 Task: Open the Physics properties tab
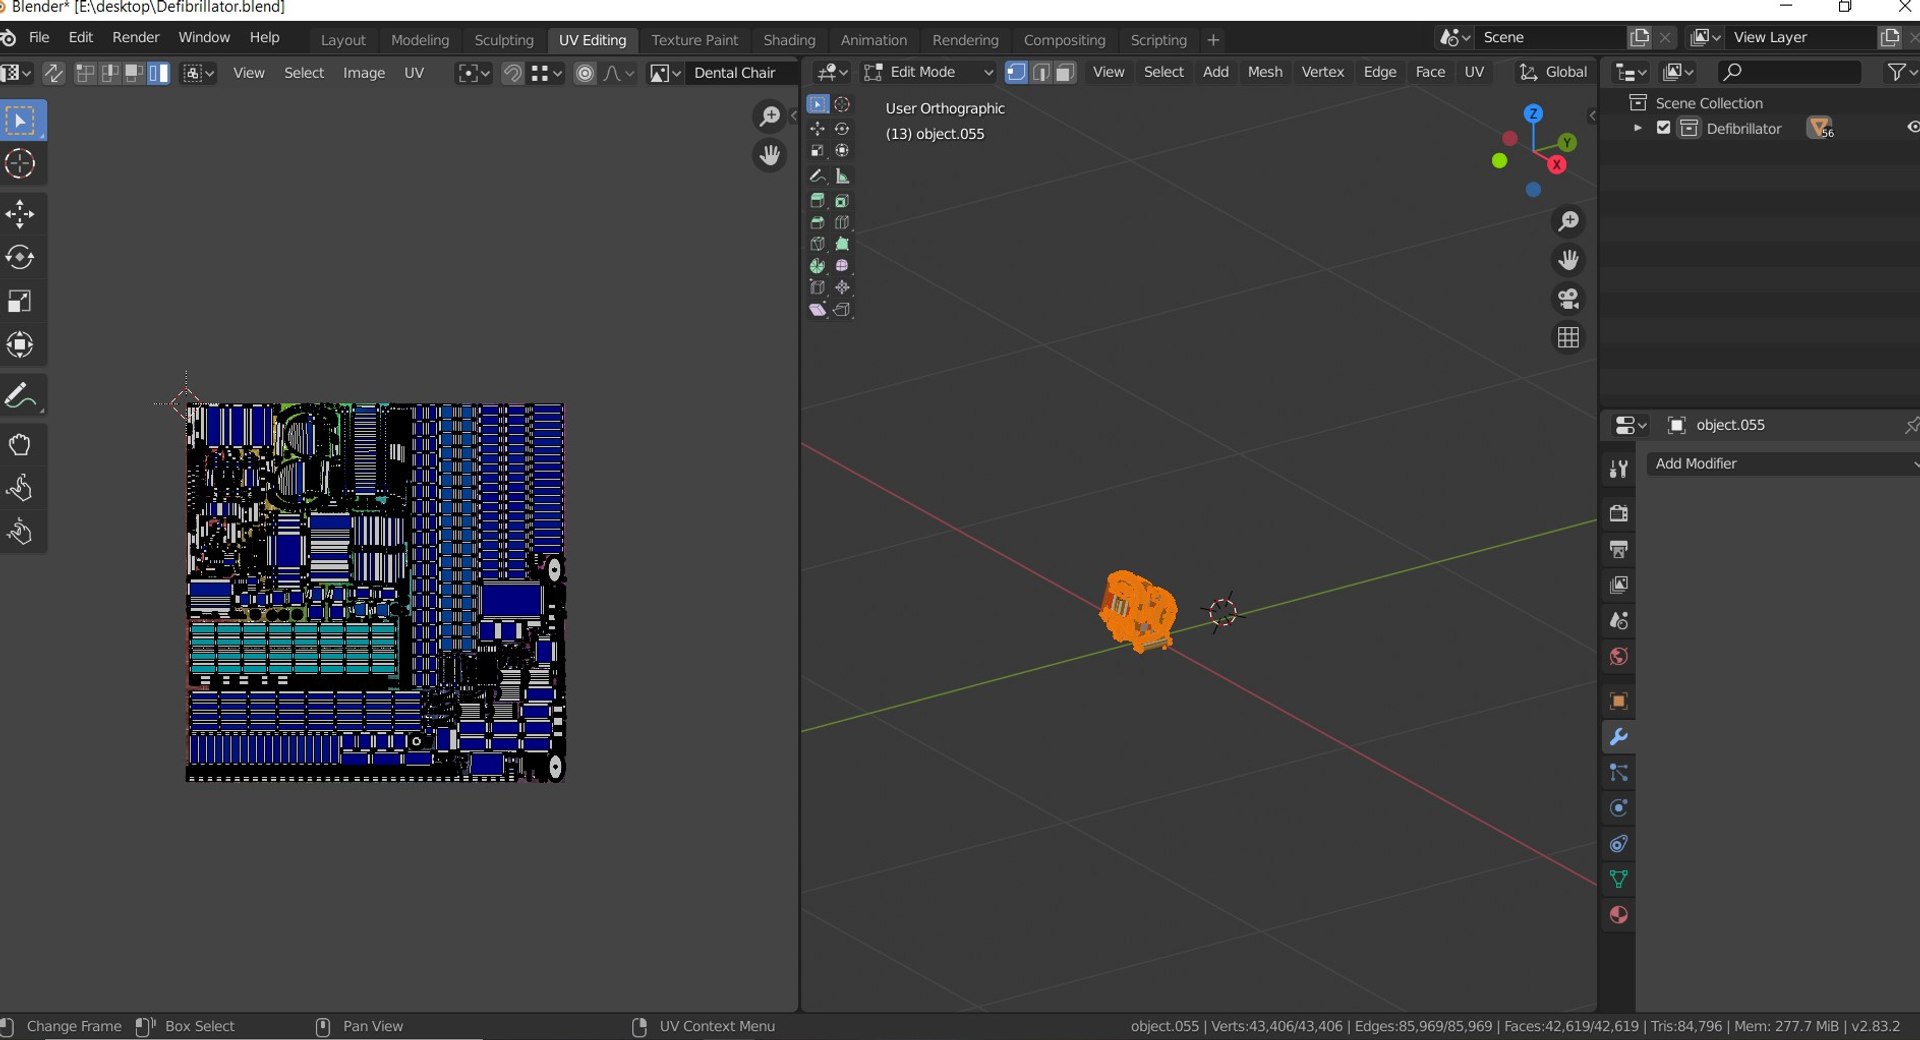1618,808
